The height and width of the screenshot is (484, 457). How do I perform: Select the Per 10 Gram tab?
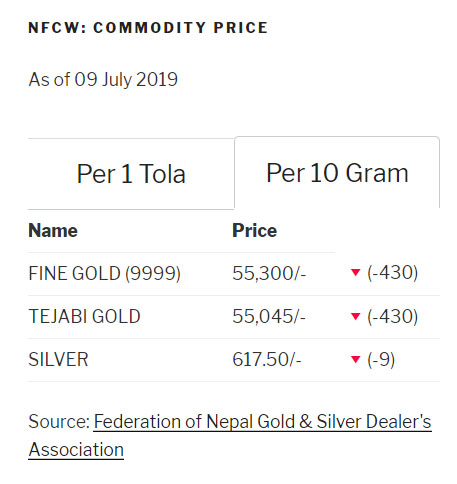tap(337, 173)
